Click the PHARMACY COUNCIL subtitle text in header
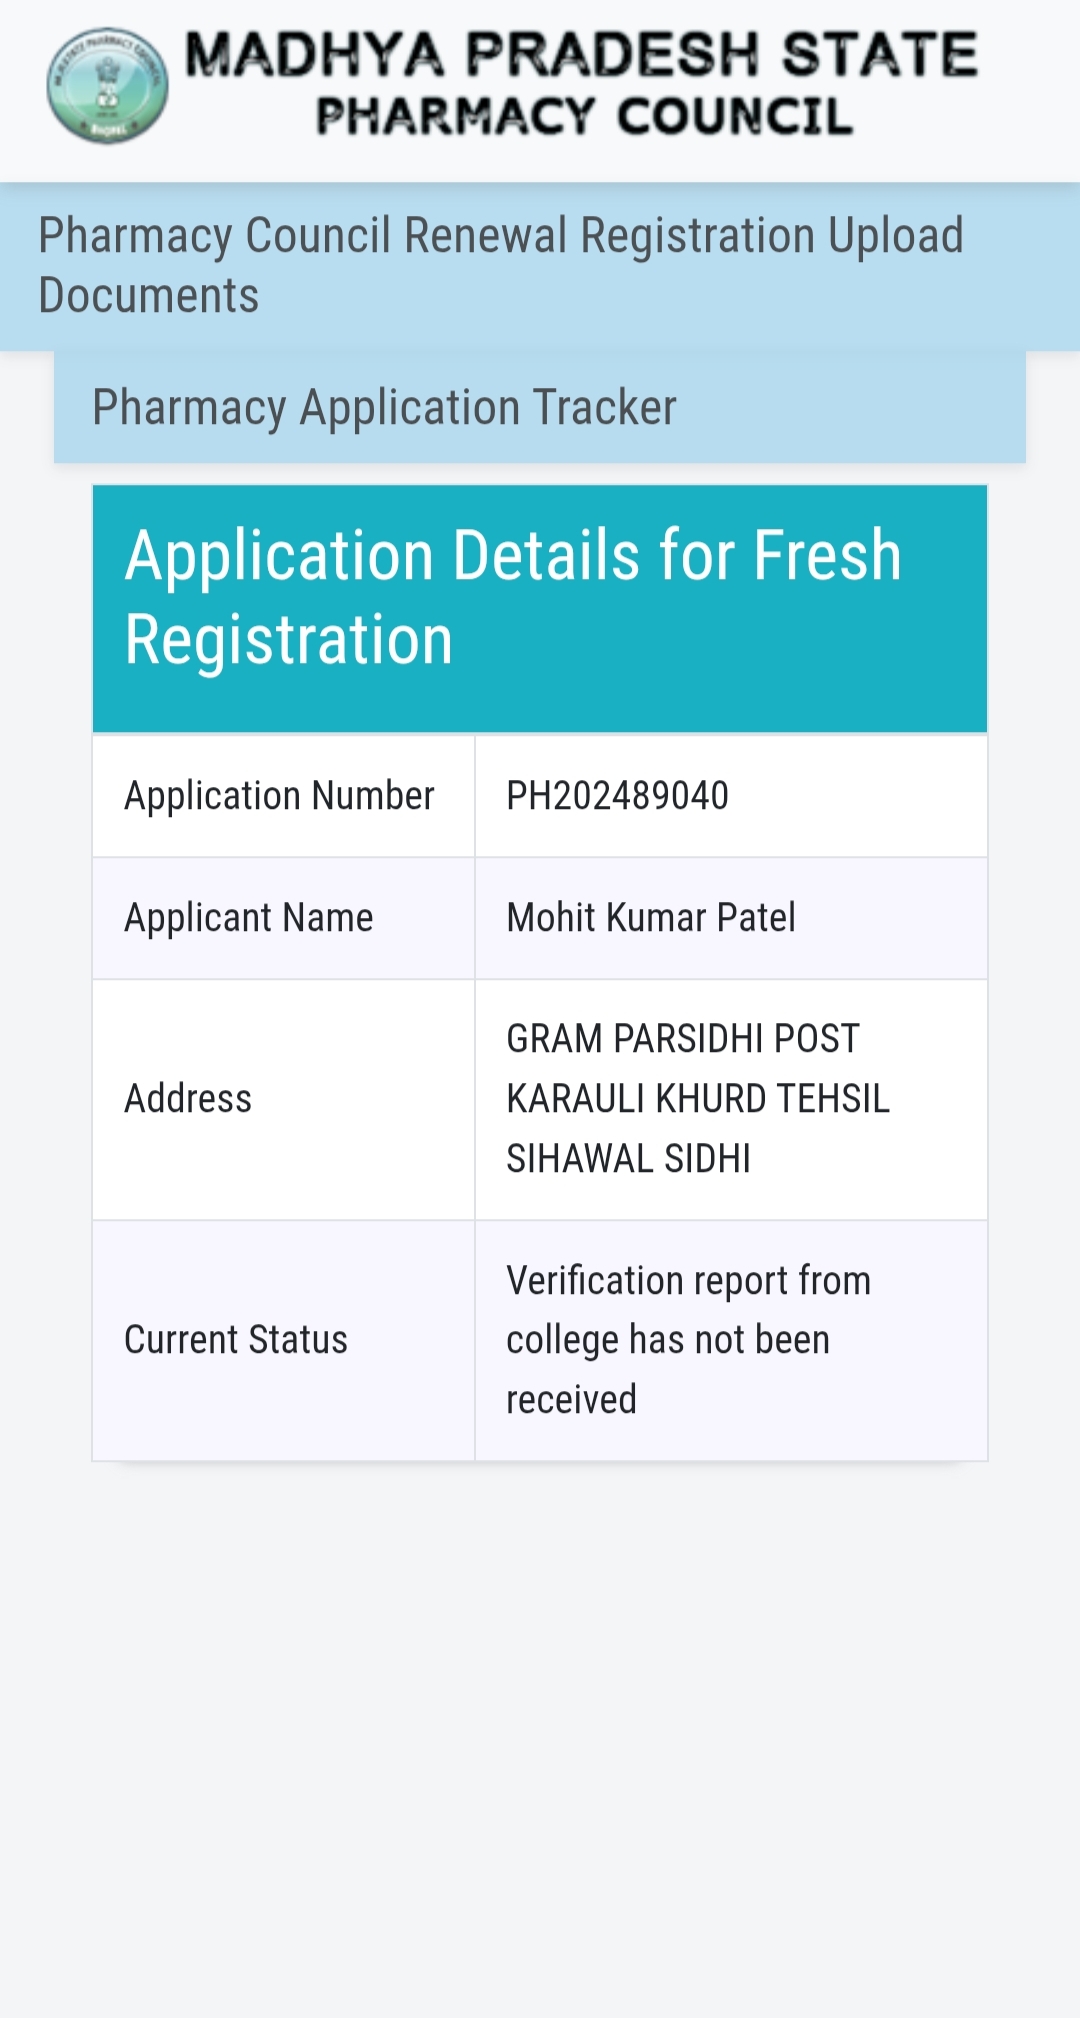 coord(585,116)
